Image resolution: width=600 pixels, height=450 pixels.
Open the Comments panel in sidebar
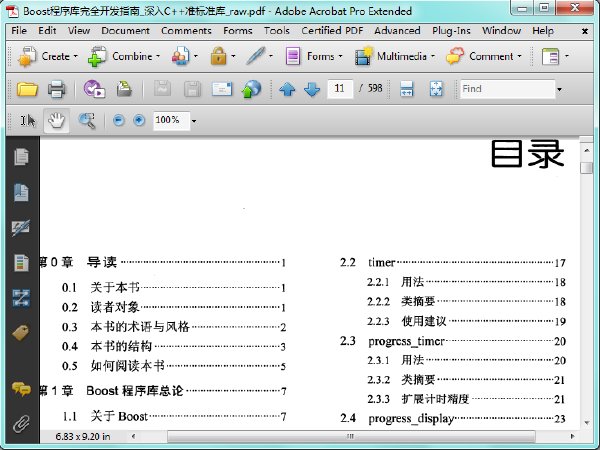click(x=21, y=389)
